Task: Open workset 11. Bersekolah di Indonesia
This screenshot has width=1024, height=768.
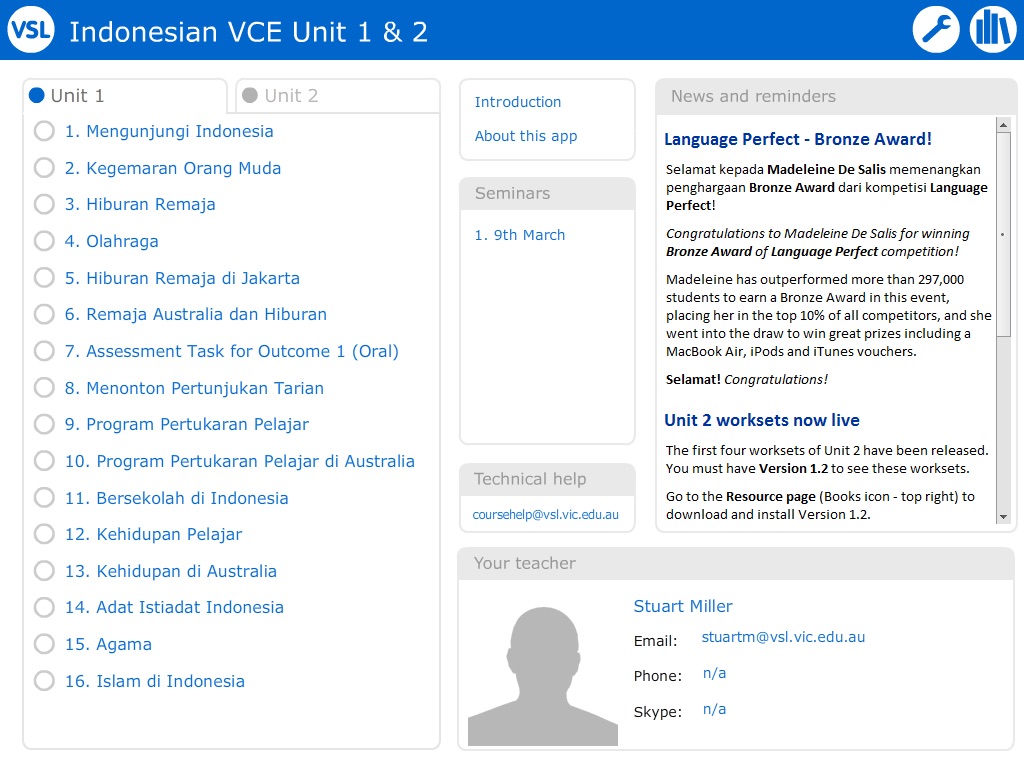Action: 176,498
